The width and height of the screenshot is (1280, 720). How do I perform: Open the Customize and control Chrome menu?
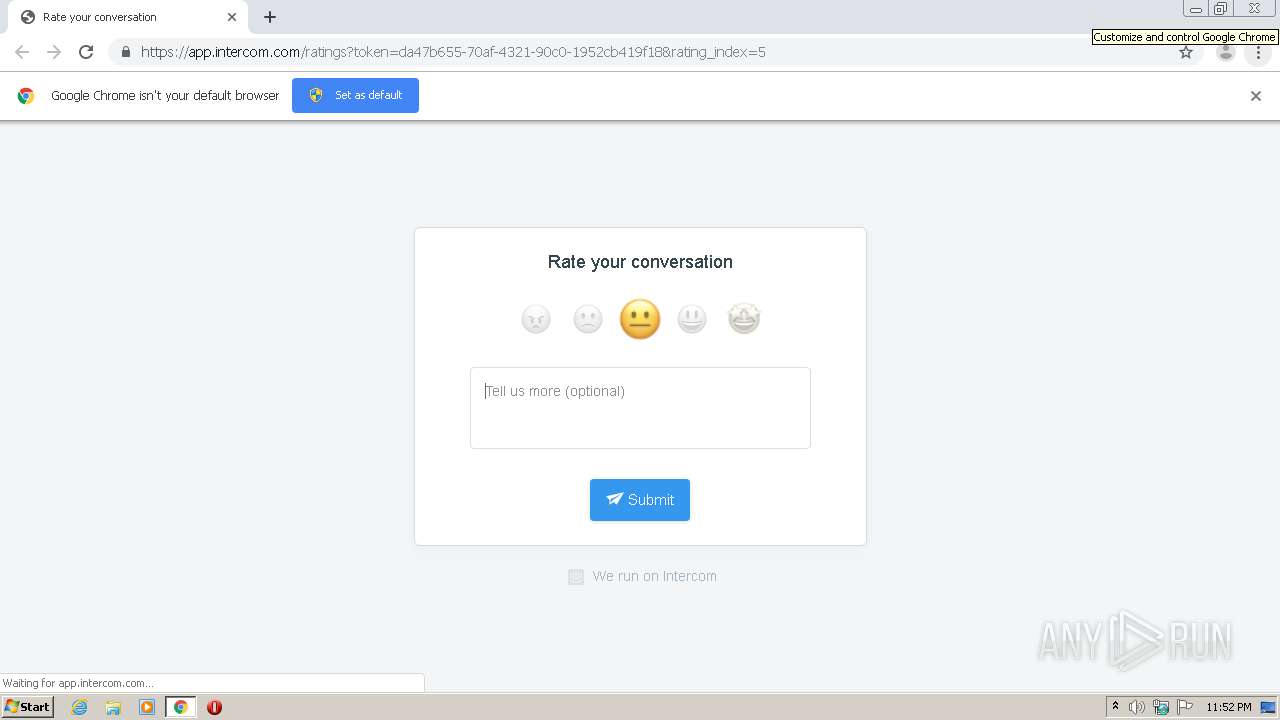click(1258, 52)
